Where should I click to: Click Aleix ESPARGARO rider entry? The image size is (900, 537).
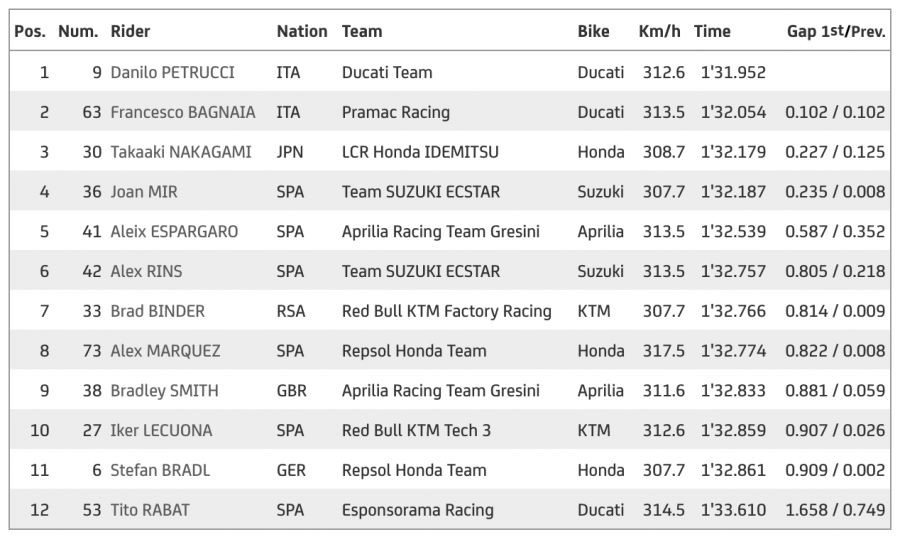tap(174, 232)
